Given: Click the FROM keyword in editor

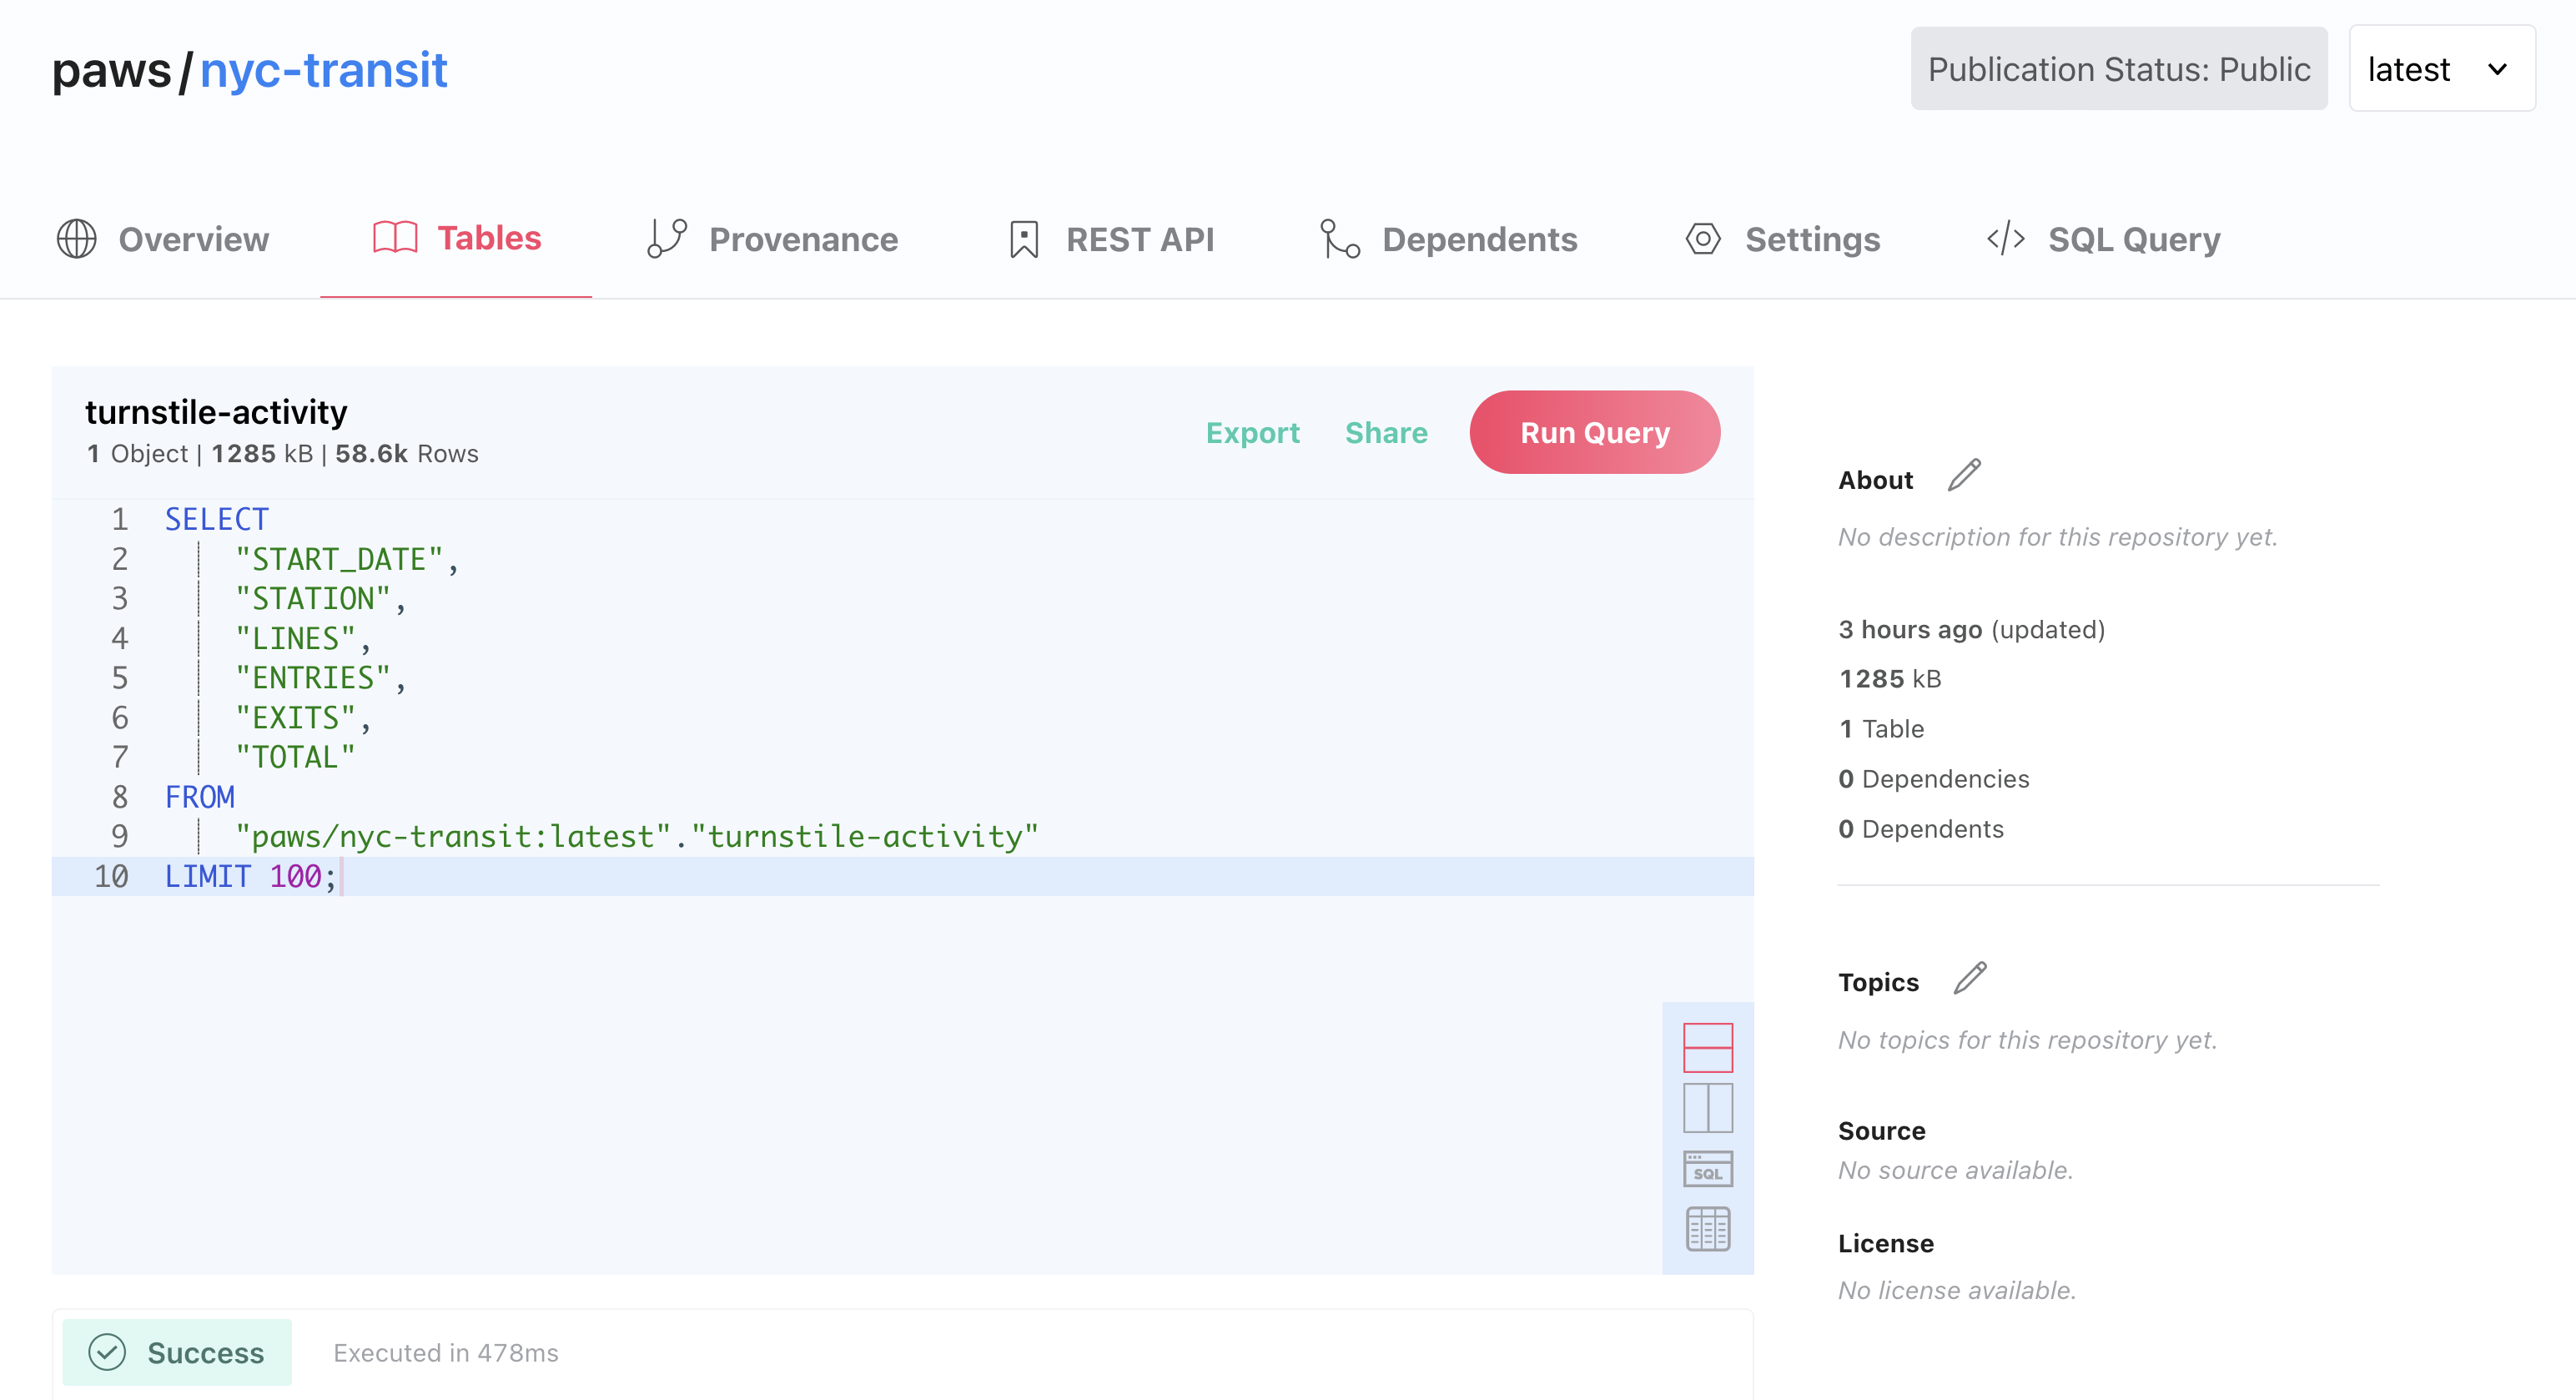Looking at the screenshot, I should click(x=200, y=797).
